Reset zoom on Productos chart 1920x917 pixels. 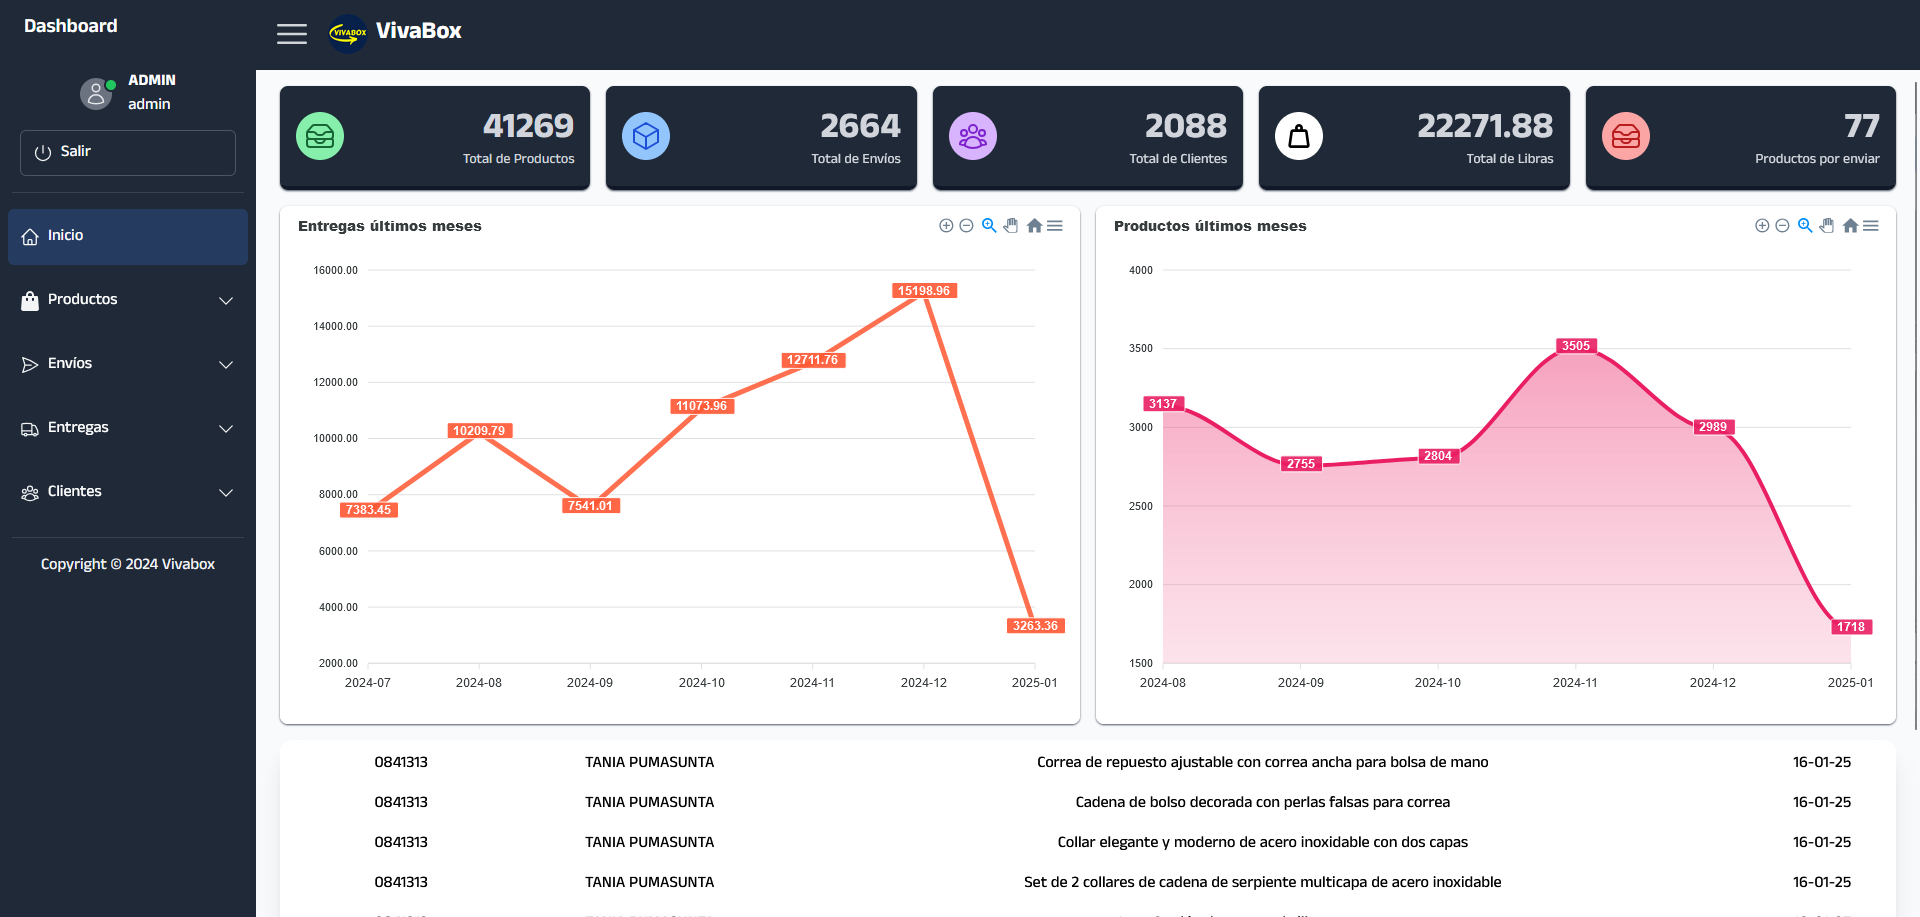click(1850, 226)
